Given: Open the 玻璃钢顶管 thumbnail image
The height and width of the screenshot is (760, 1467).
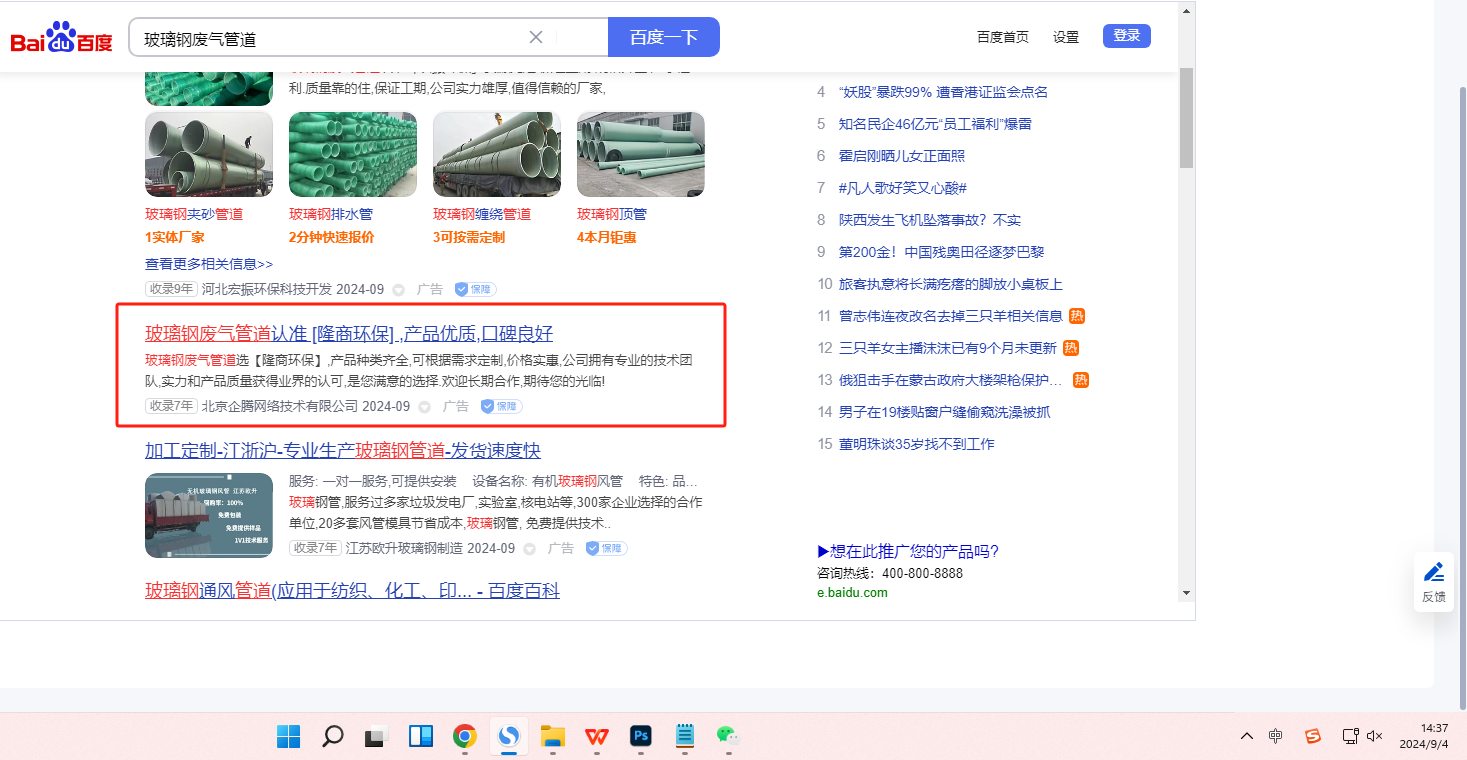Looking at the screenshot, I should click(x=641, y=154).
